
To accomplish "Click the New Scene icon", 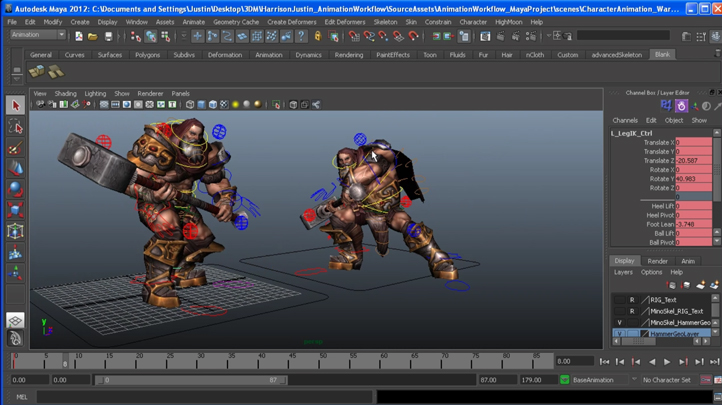I will [79, 36].
